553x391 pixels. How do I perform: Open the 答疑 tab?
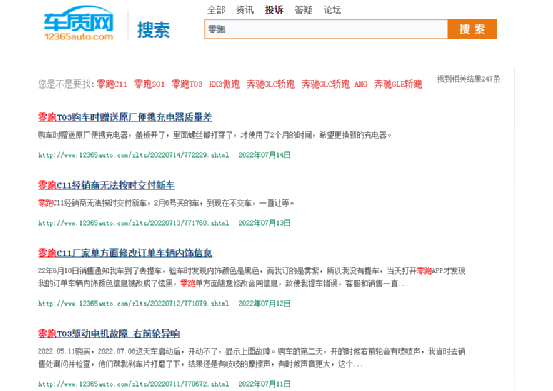pyautogui.click(x=303, y=10)
